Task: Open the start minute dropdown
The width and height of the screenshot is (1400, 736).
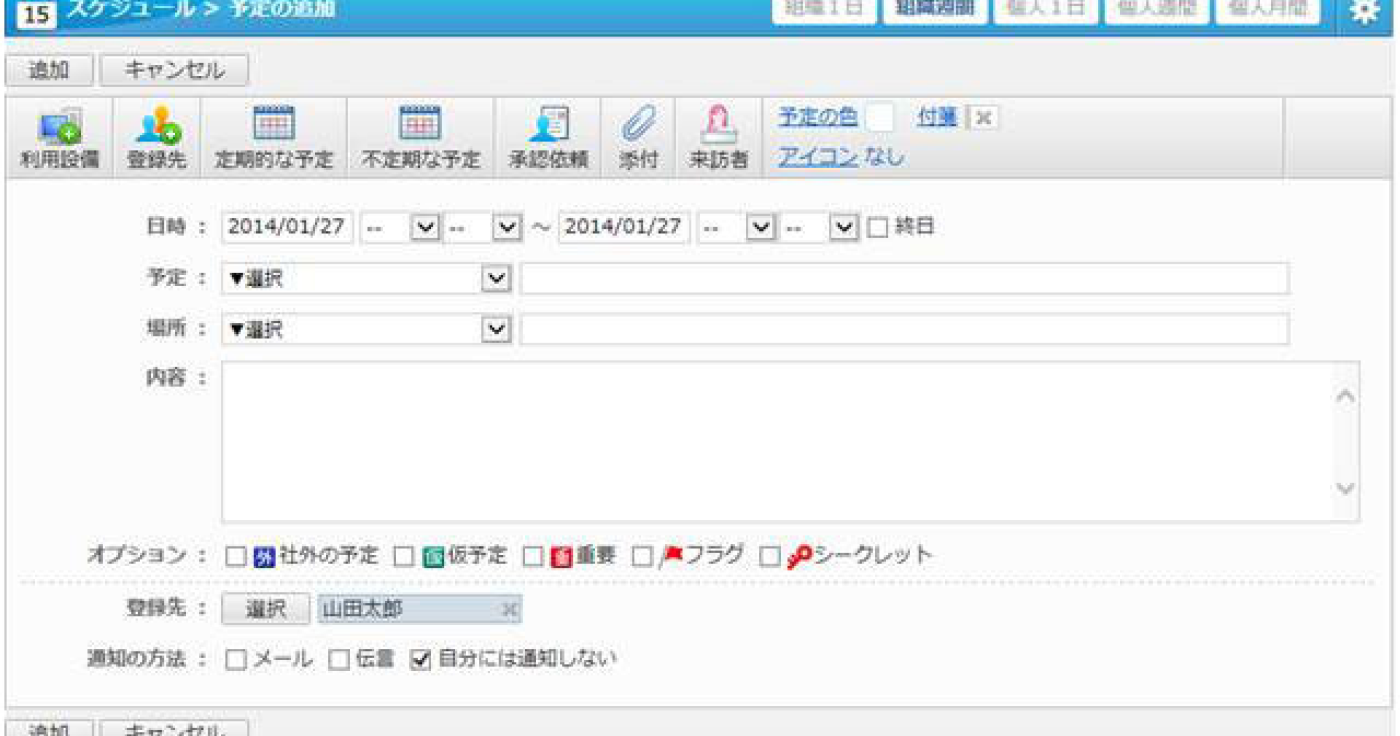Action: click(x=483, y=227)
